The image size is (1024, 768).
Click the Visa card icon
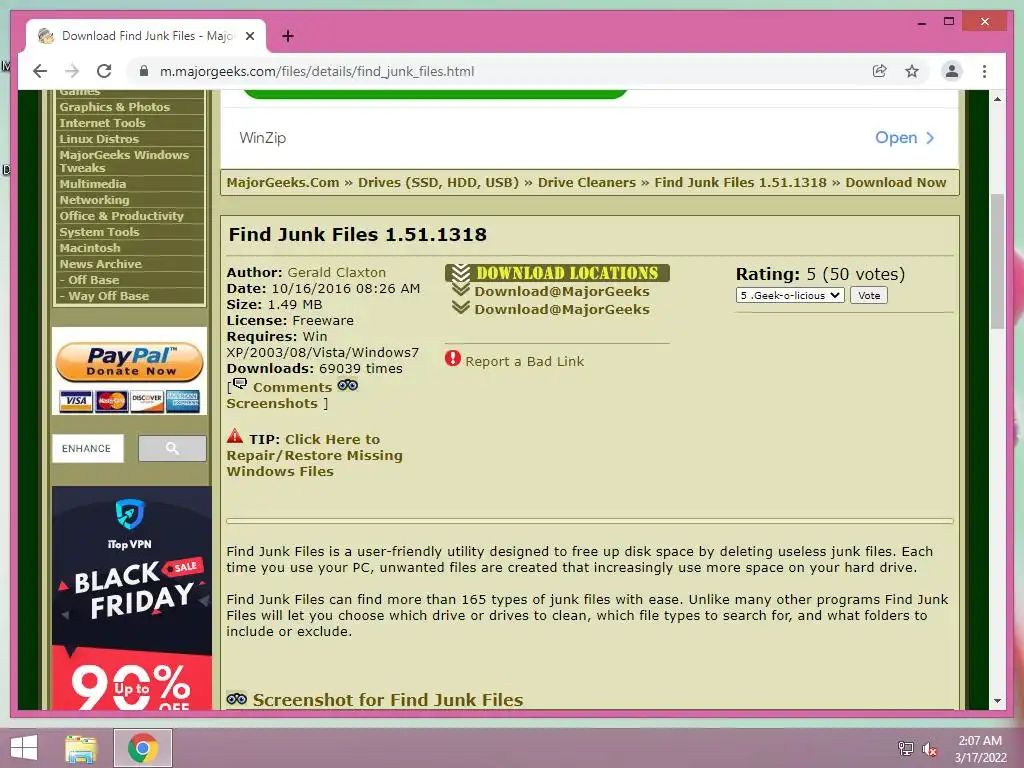[76, 400]
